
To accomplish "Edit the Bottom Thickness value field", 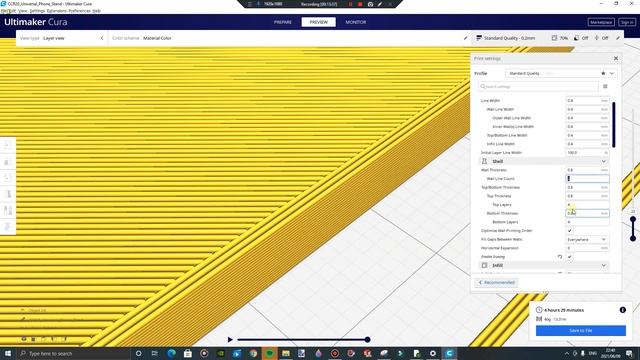I will pyautogui.click(x=587, y=213).
